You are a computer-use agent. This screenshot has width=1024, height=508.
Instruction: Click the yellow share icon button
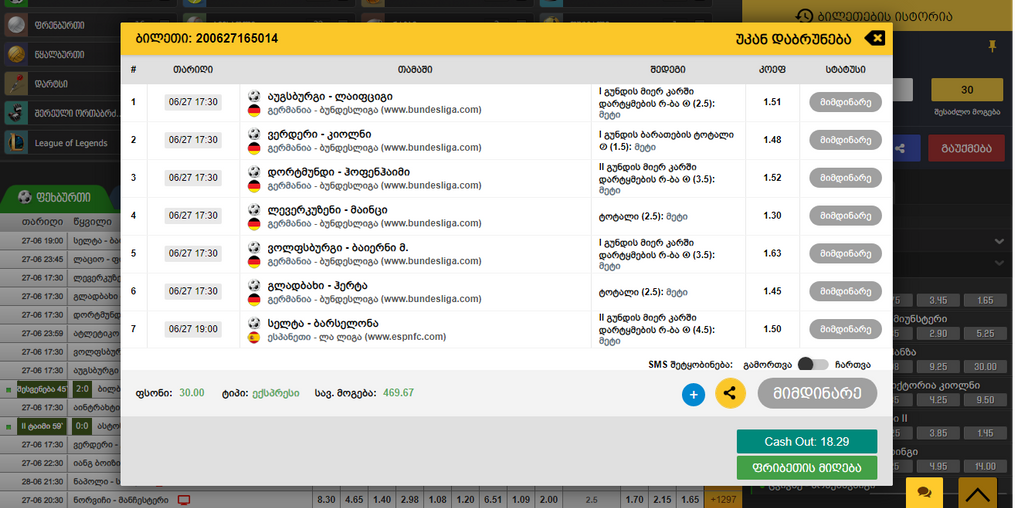click(x=730, y=394)
